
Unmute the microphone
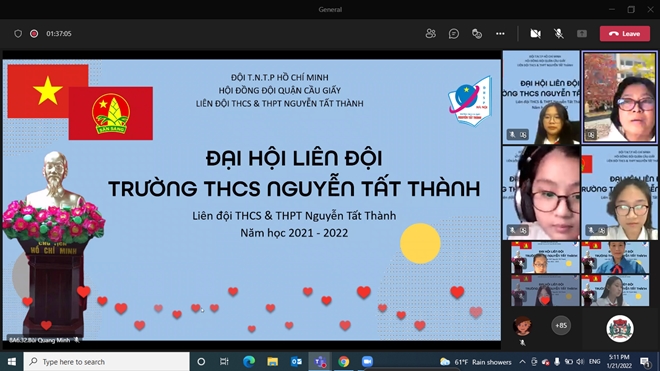tap(559, 33)
